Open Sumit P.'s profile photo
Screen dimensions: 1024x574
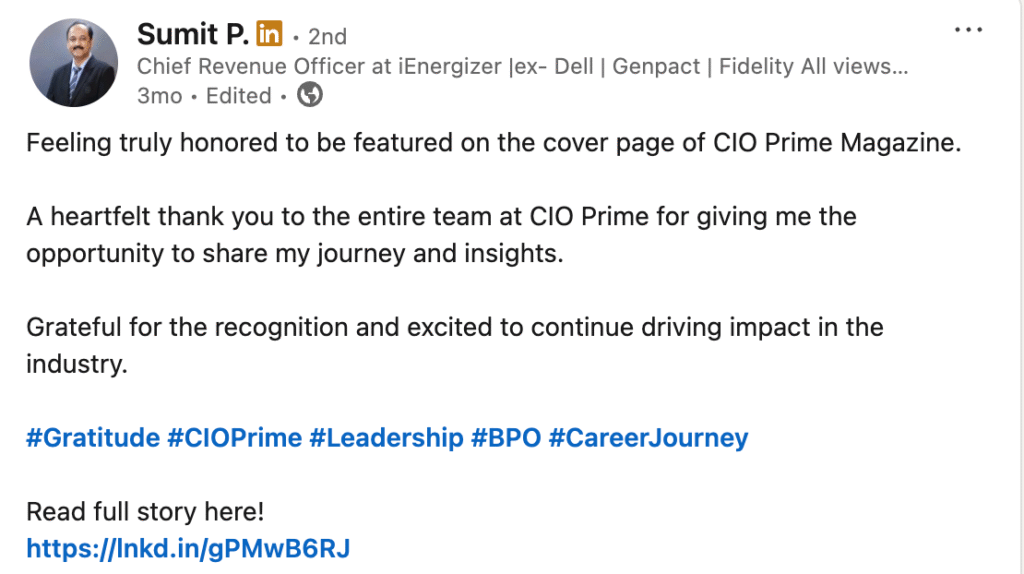(75, 62)
